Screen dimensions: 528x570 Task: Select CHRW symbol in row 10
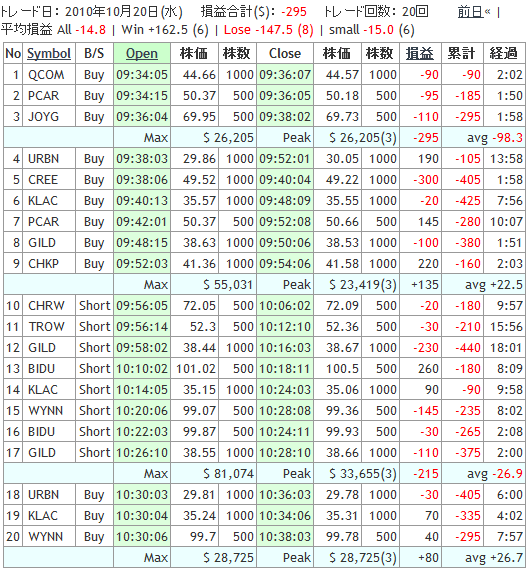point(46,306)
